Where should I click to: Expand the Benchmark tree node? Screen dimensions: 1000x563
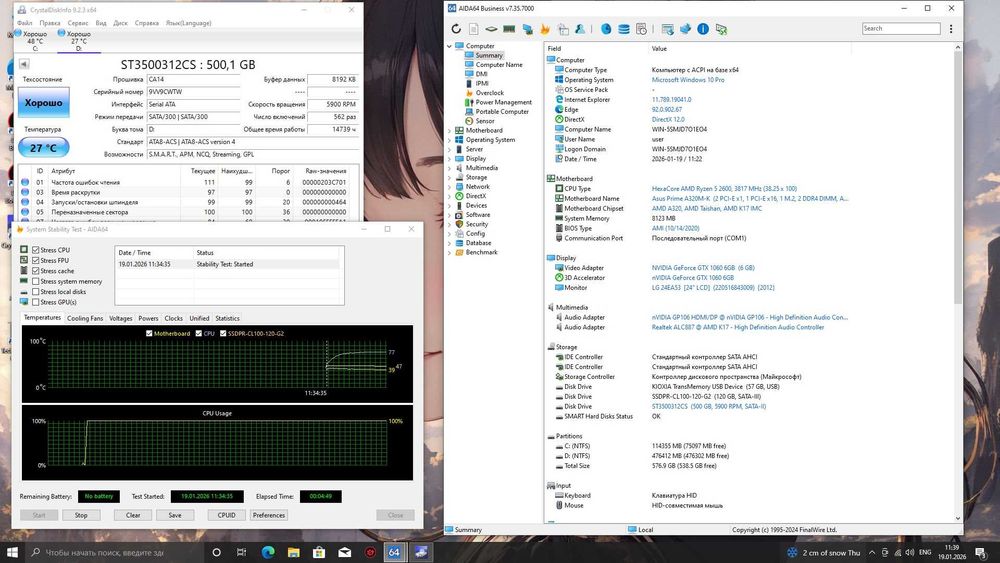pyautogui.click(x=449, y=252)
